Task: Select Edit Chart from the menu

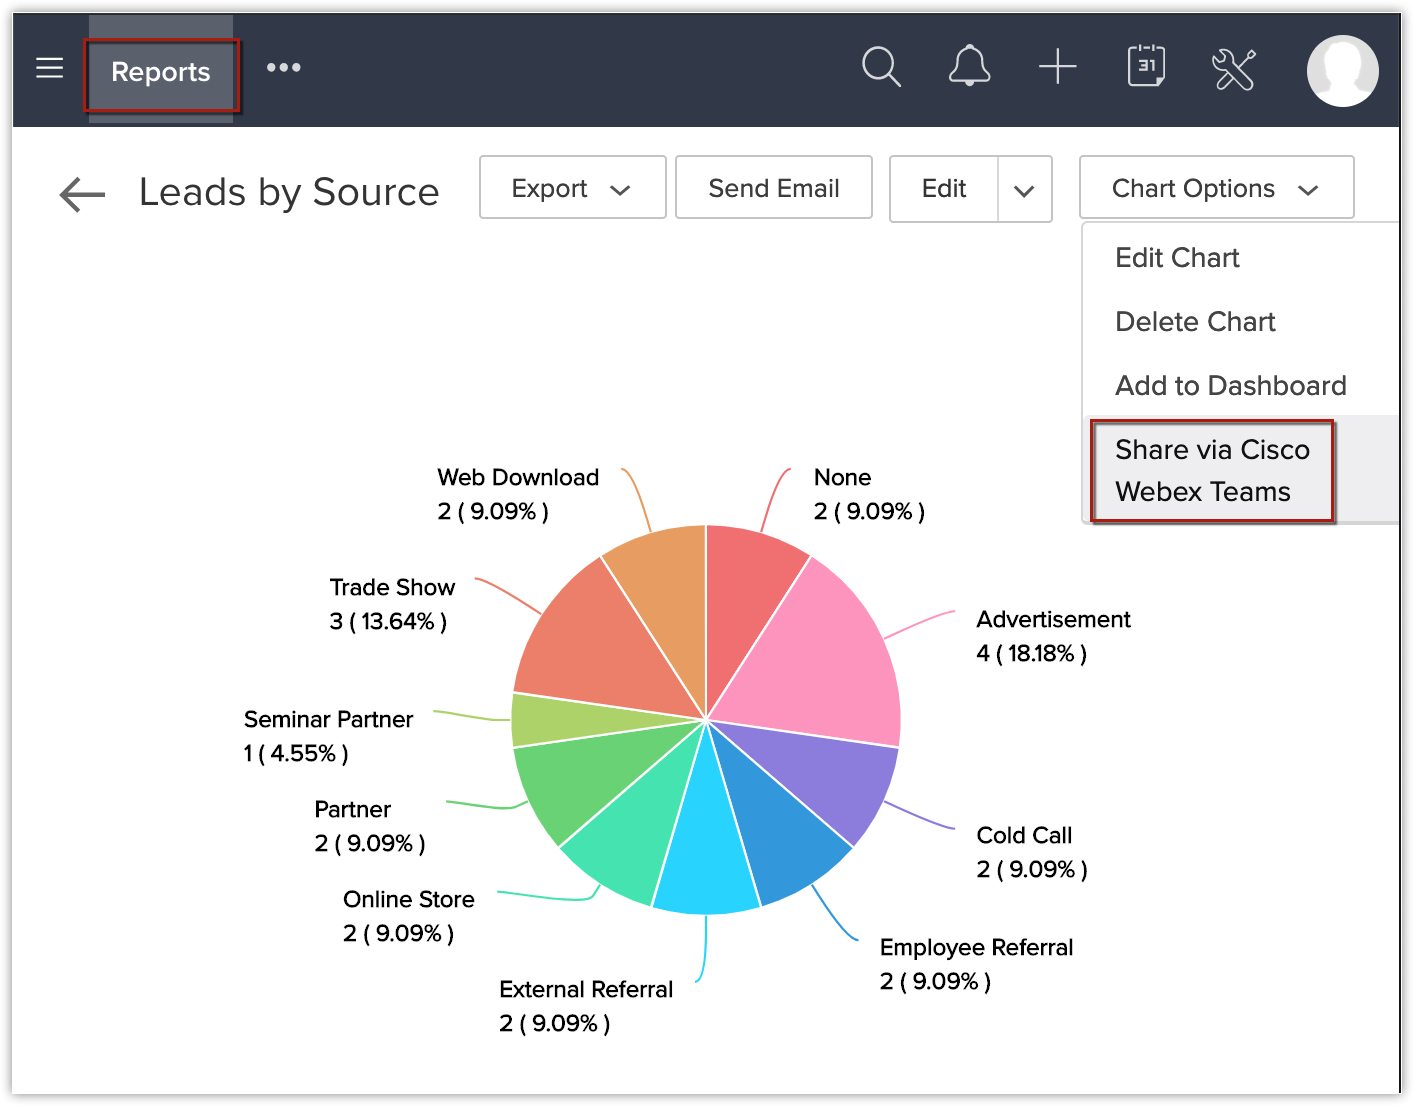Action: 1177,258
